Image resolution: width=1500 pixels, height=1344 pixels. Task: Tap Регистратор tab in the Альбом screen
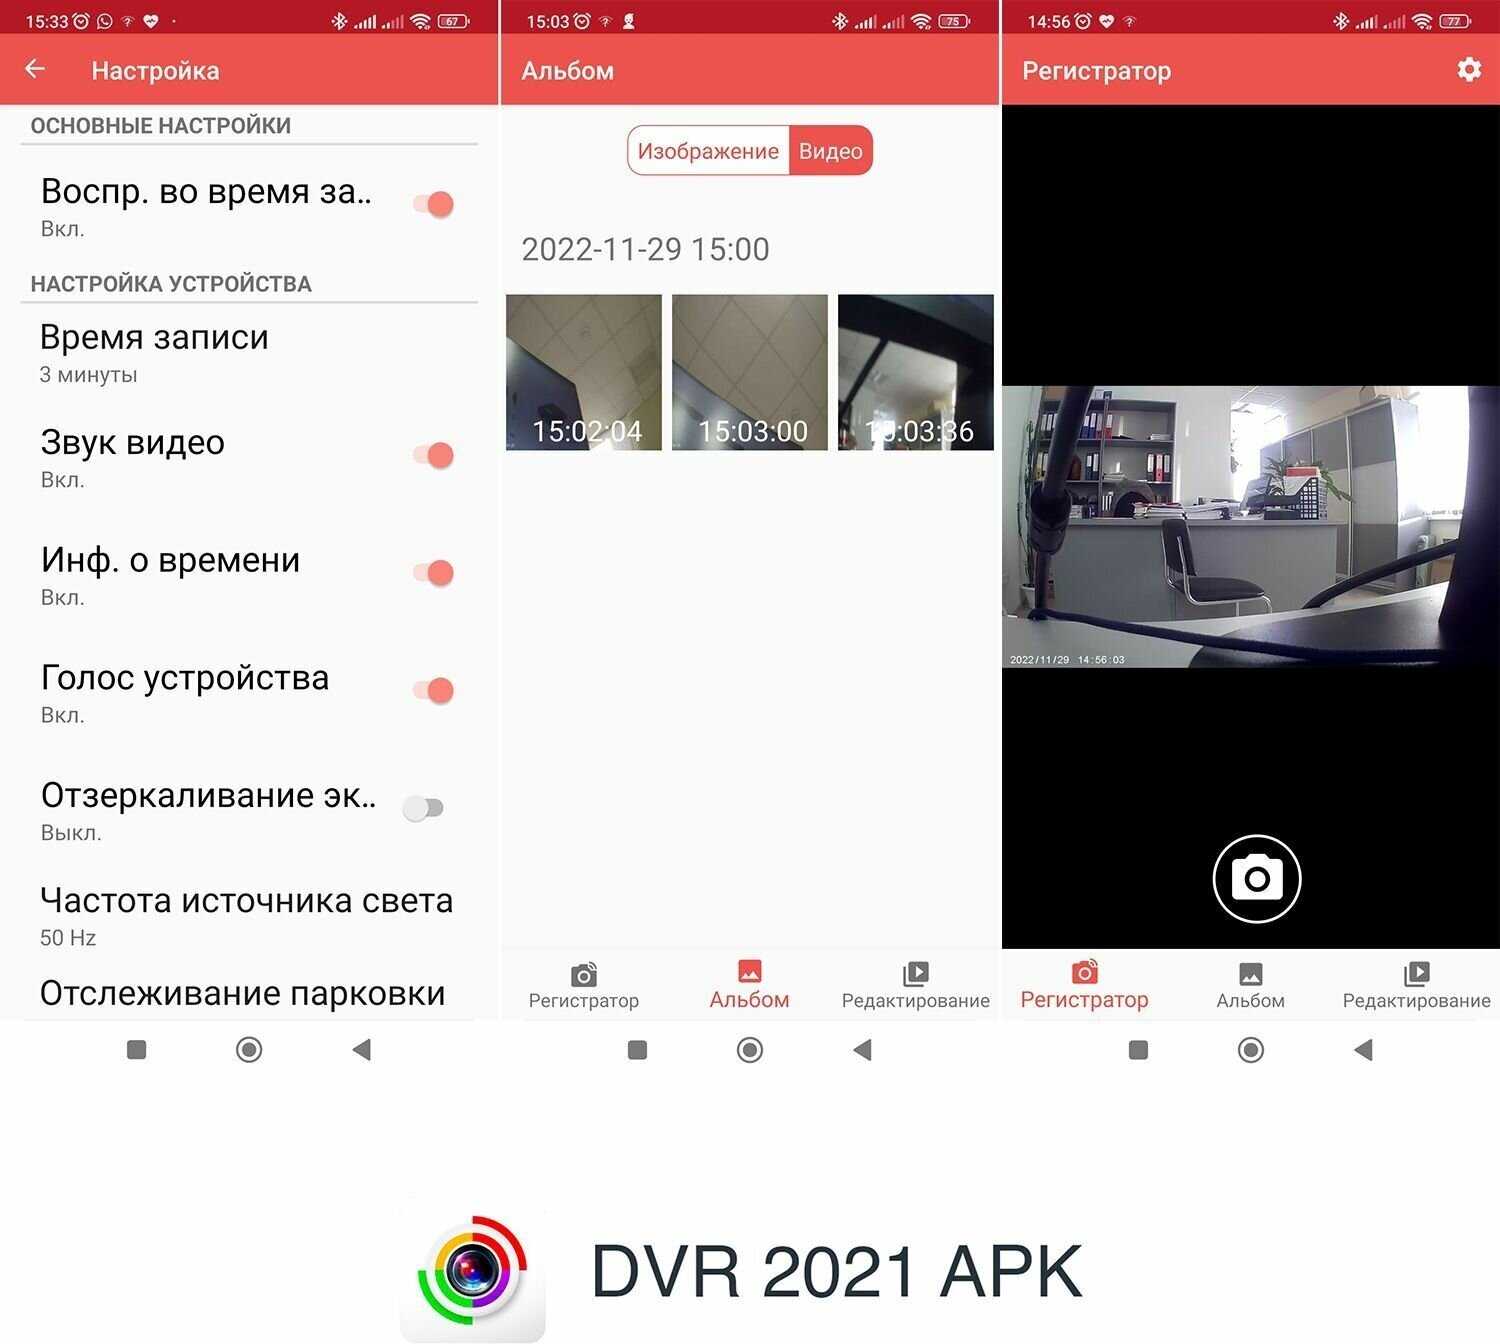[583, 985]
